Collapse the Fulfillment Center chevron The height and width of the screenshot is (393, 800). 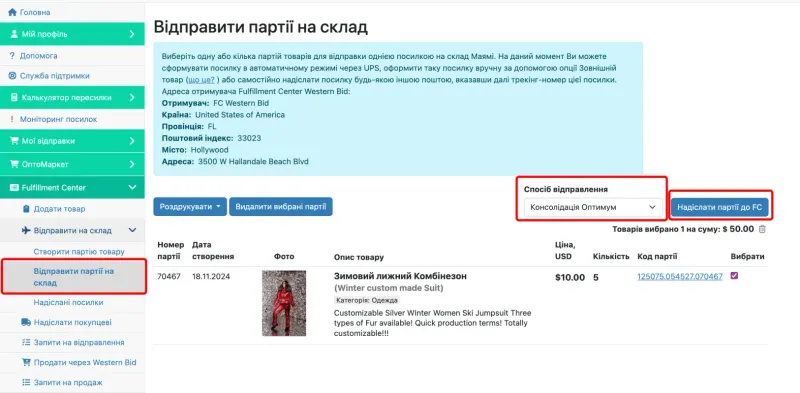[132, 188]
